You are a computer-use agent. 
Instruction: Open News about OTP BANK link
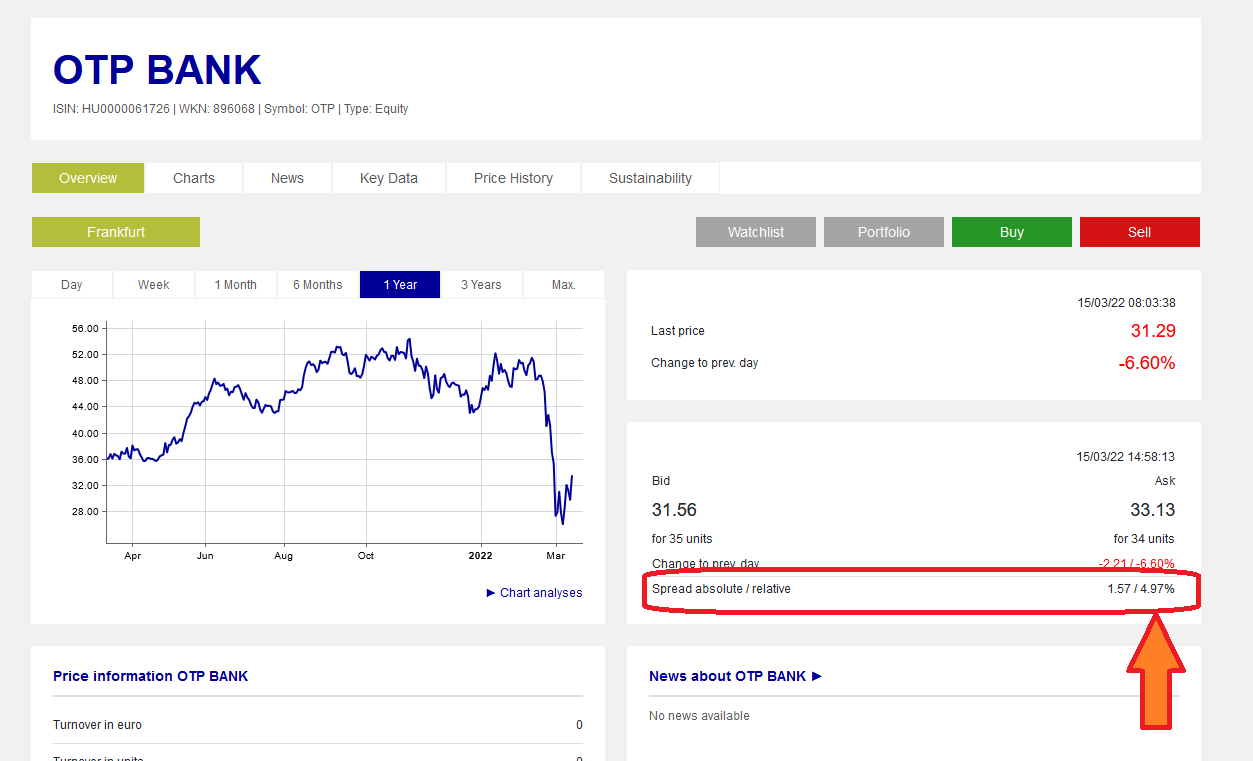[x=735, y=676]
